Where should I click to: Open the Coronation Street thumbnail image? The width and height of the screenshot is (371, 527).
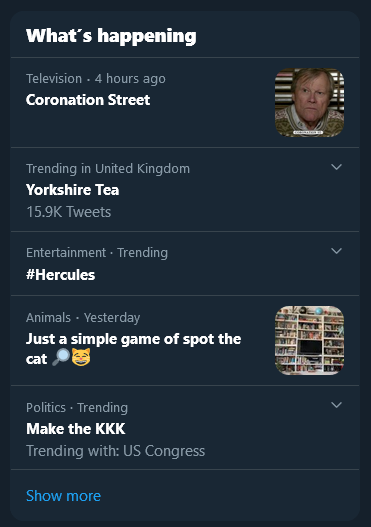pyautogui.click(x=310, y=103)
